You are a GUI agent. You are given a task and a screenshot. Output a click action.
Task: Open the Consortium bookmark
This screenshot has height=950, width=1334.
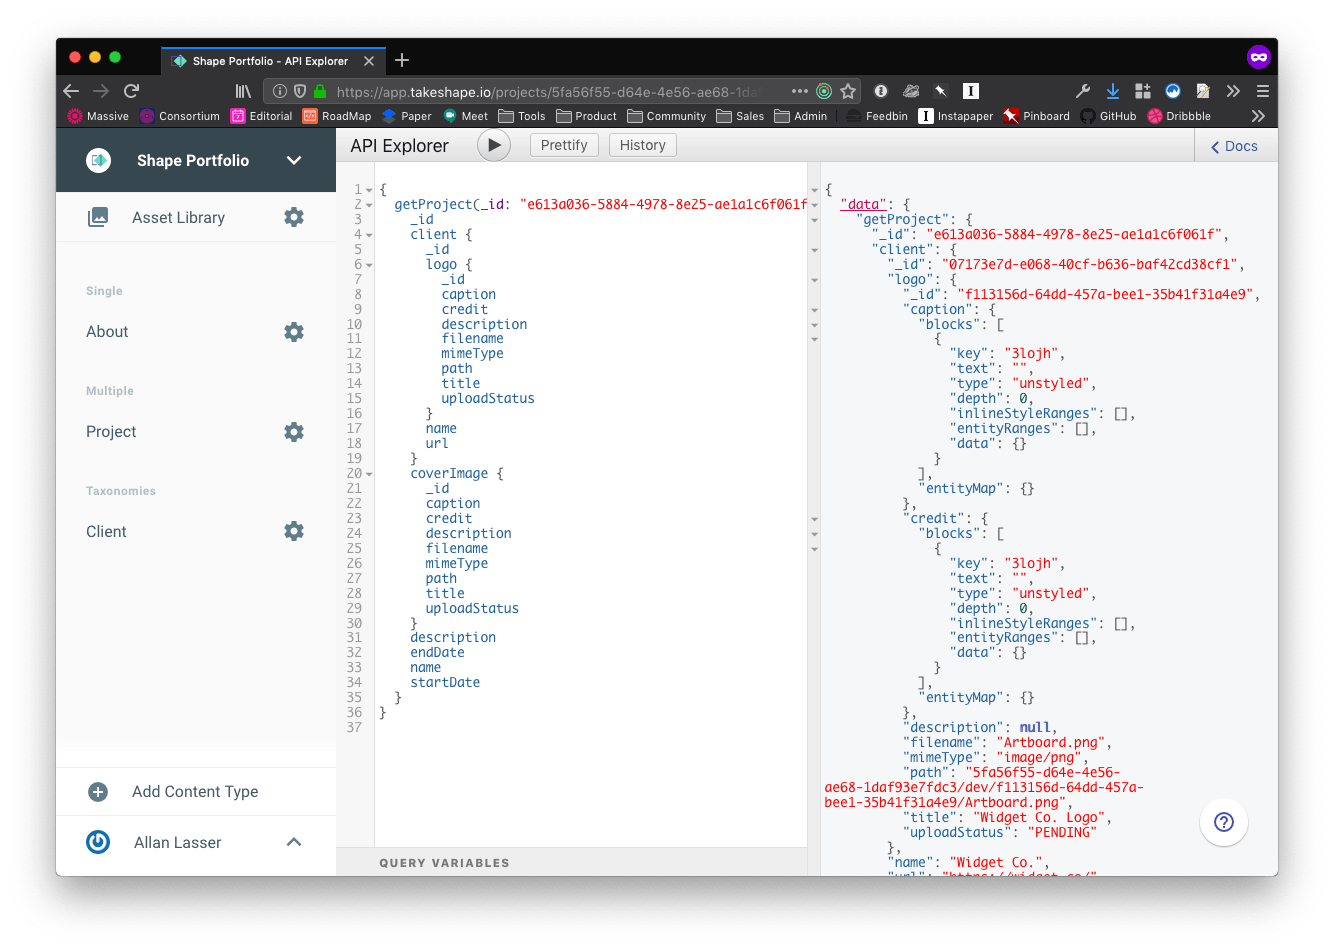180,116
